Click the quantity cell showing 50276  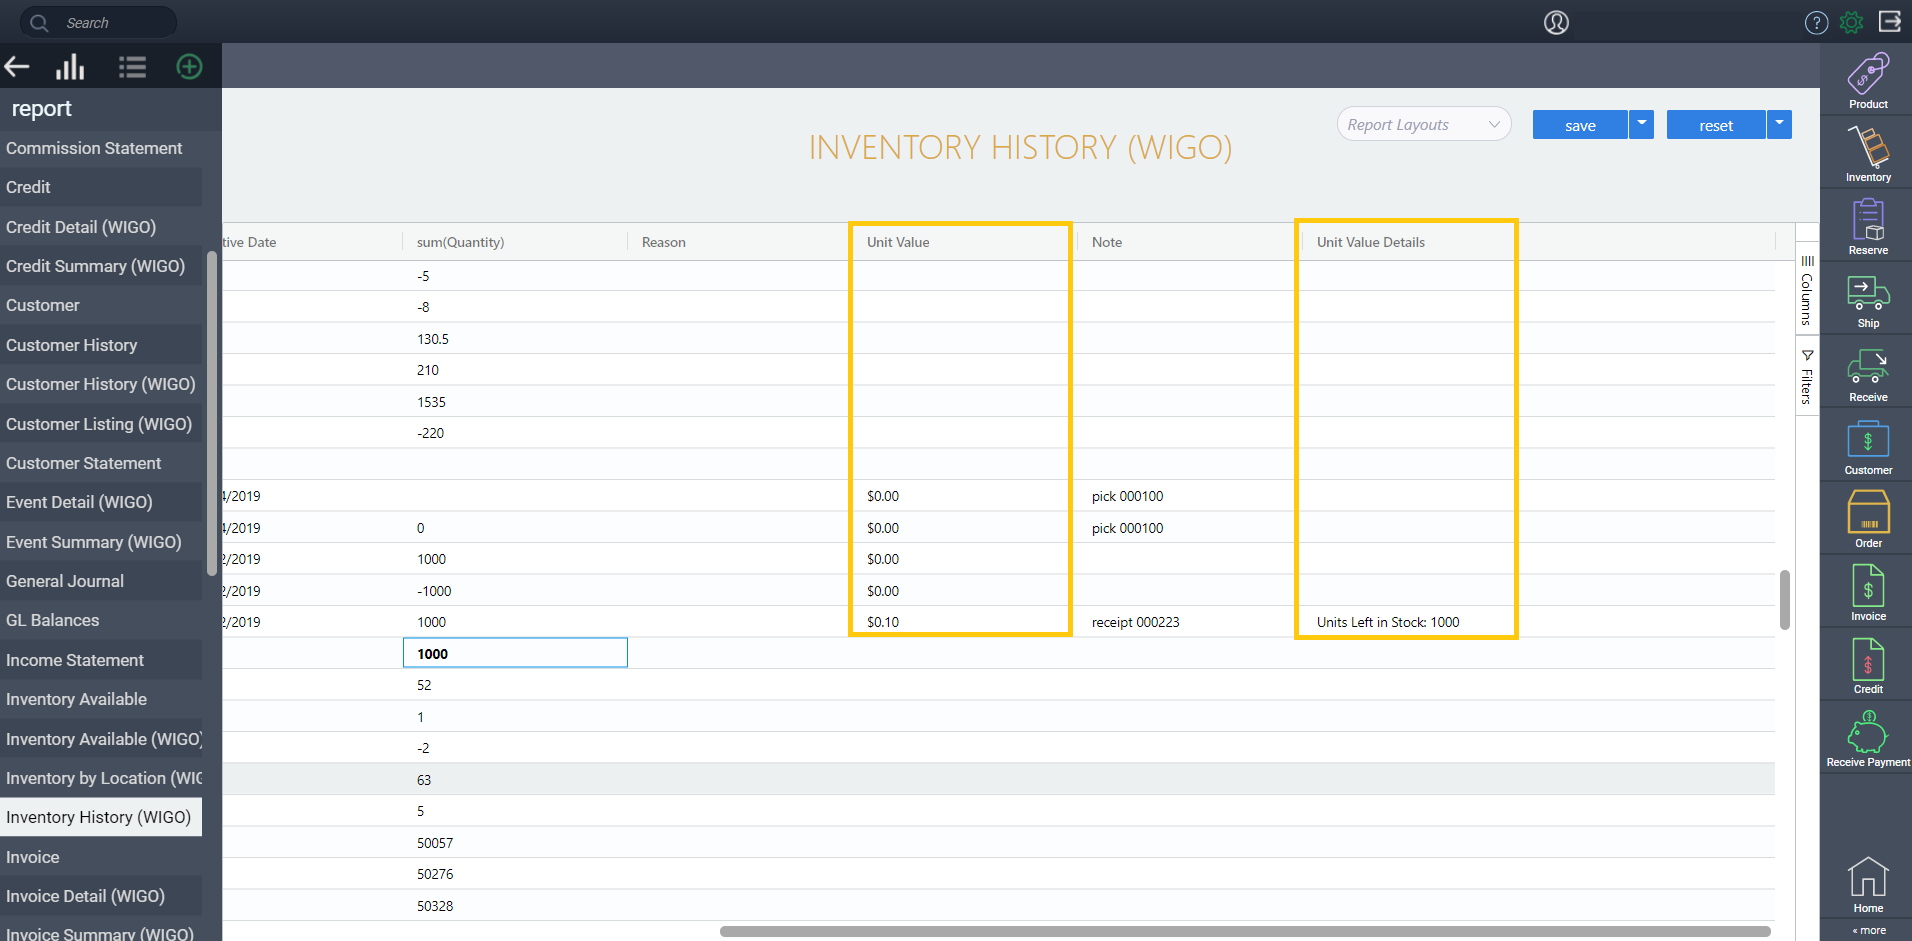(435, 874)
